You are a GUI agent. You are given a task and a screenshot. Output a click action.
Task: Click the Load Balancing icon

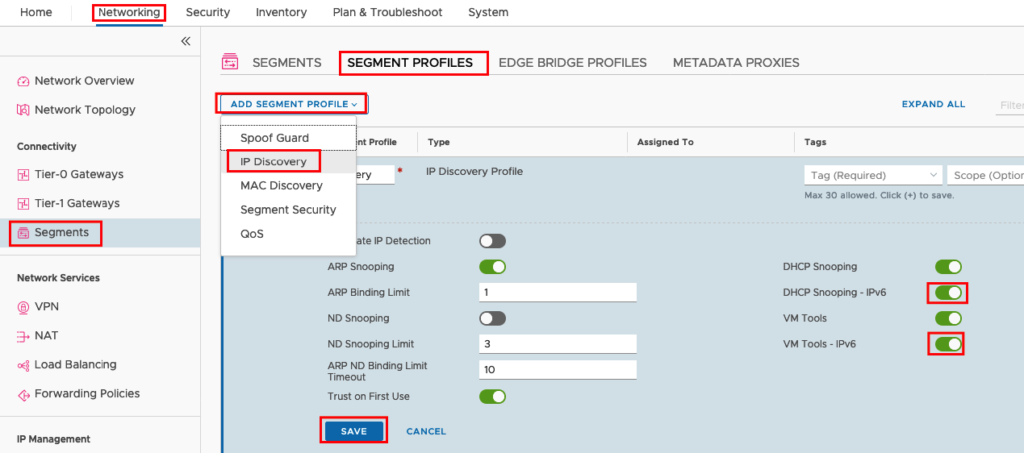pos(23,365)
